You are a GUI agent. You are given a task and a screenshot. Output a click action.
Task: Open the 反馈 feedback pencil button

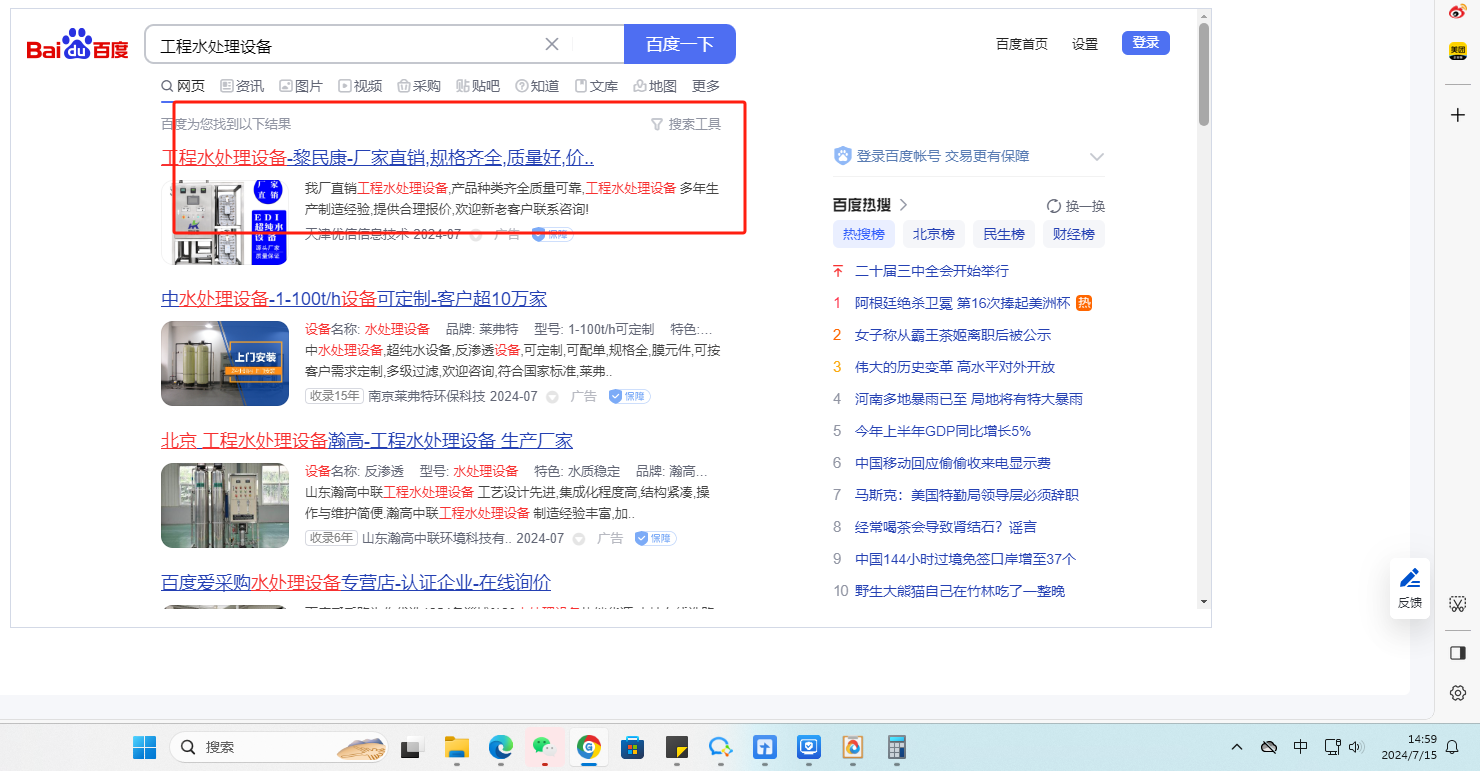point(1409,587)
